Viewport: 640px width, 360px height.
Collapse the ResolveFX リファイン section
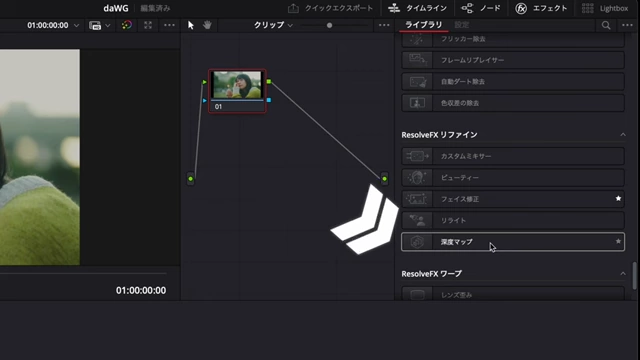622,135
